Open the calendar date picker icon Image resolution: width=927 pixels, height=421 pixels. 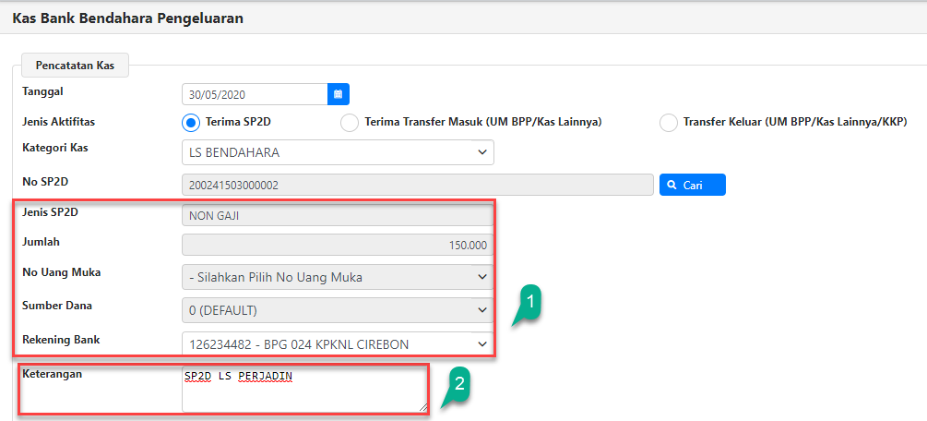point(338,93)
